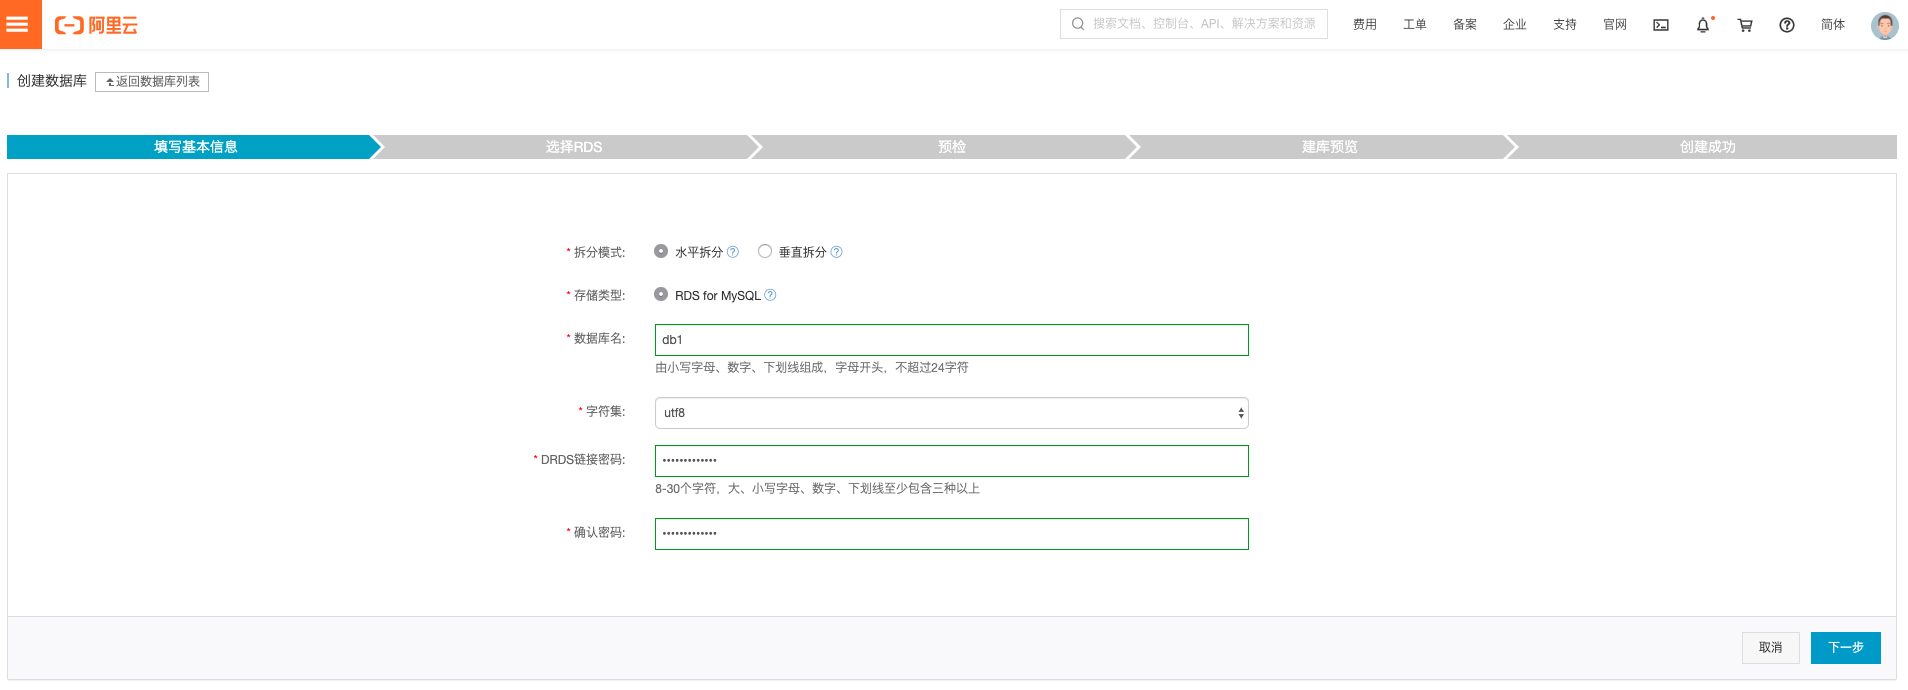Click the 数据库名 input field
Viewport: 1908px width, 690px height.
pos(951,340)
